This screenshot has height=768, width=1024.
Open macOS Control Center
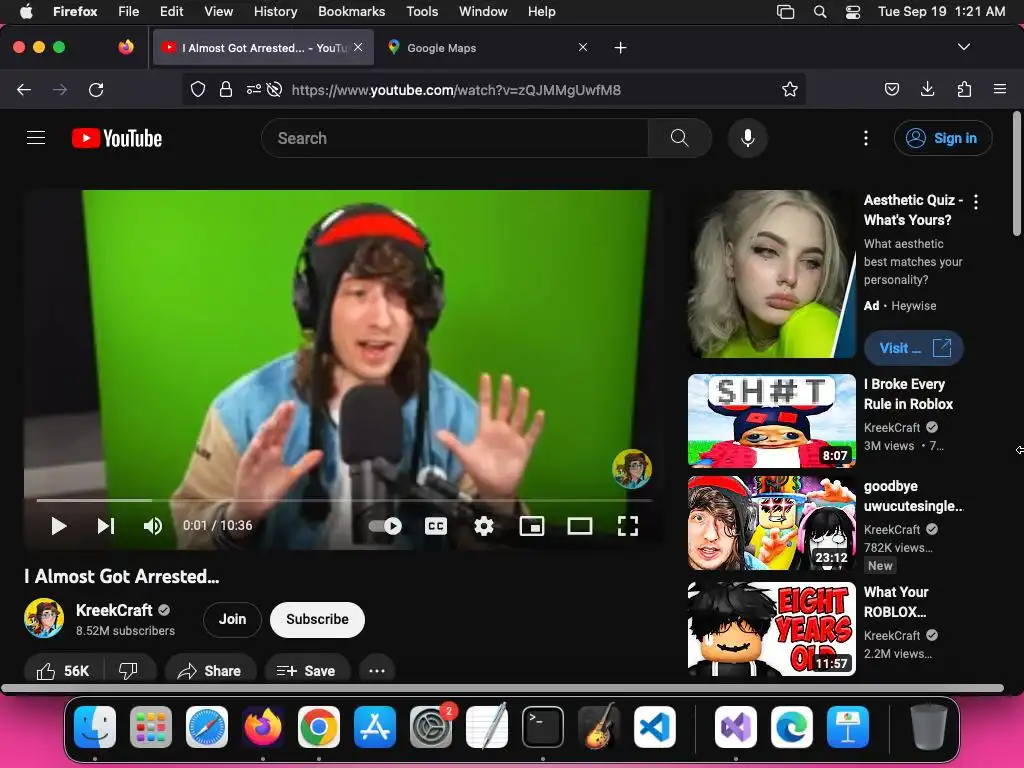852,12
